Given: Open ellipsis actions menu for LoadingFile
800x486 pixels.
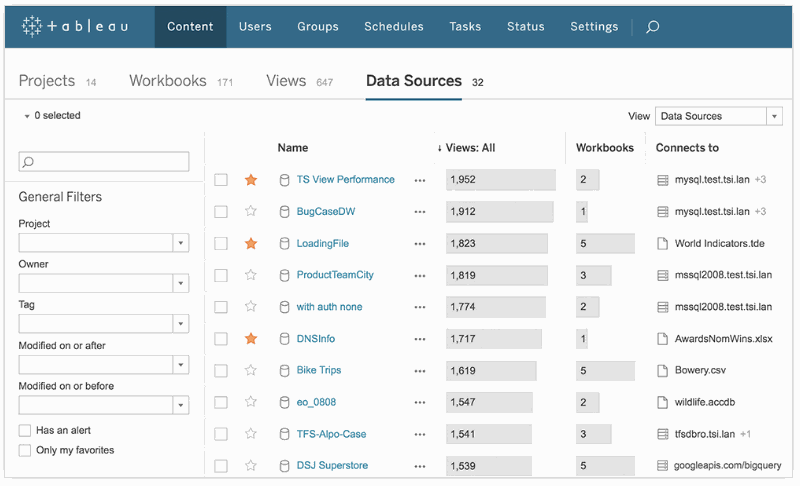Looking at the screenshot, I should [x=420, y=244].
